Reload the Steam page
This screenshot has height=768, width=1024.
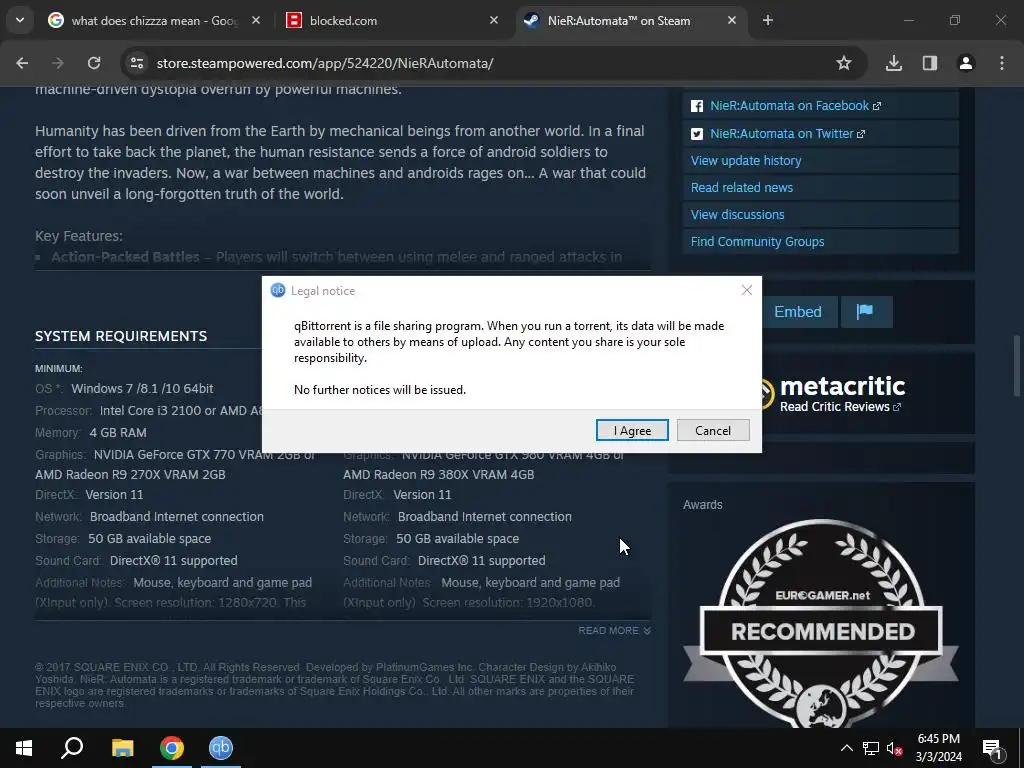tap(94, 63)
